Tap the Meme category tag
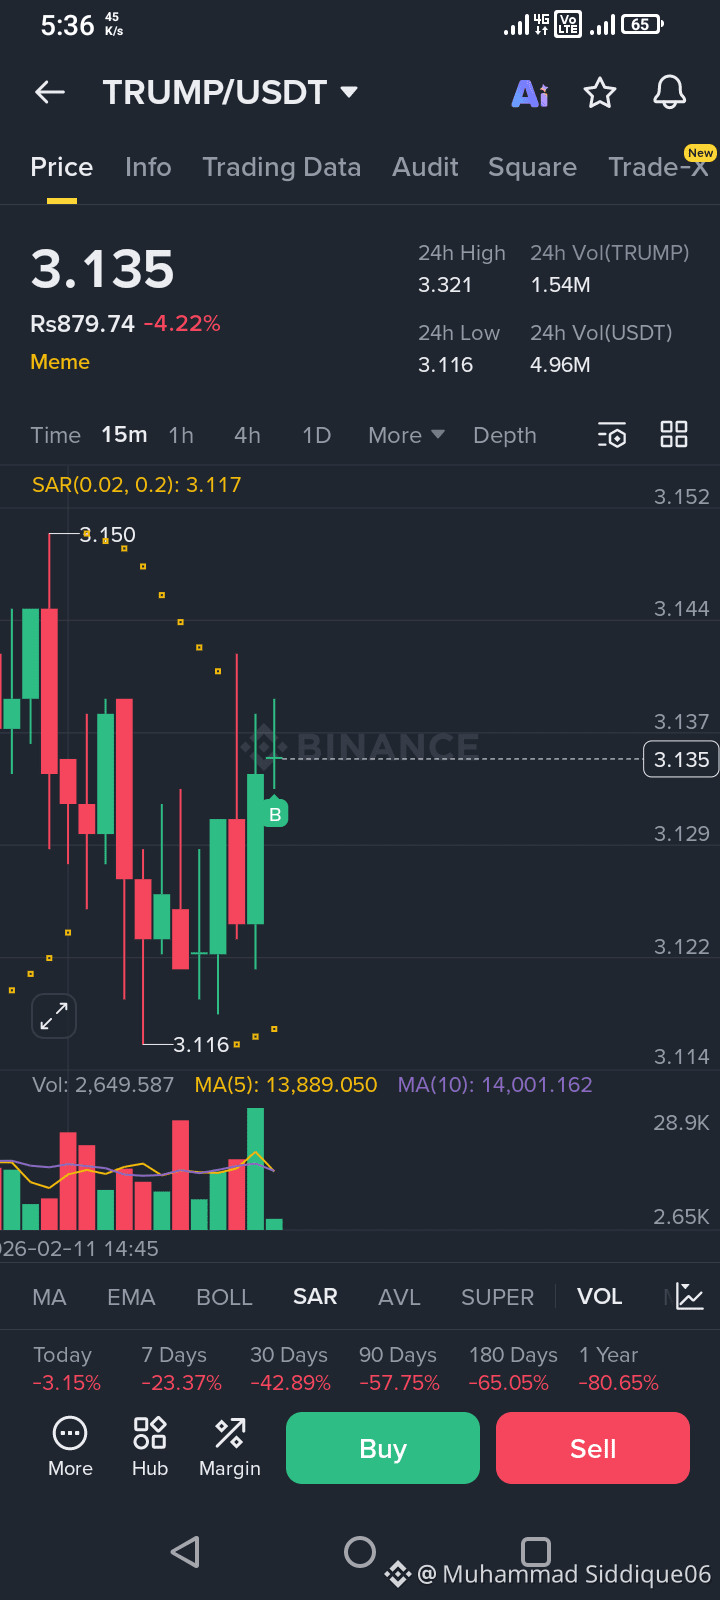 coord(60,362)
